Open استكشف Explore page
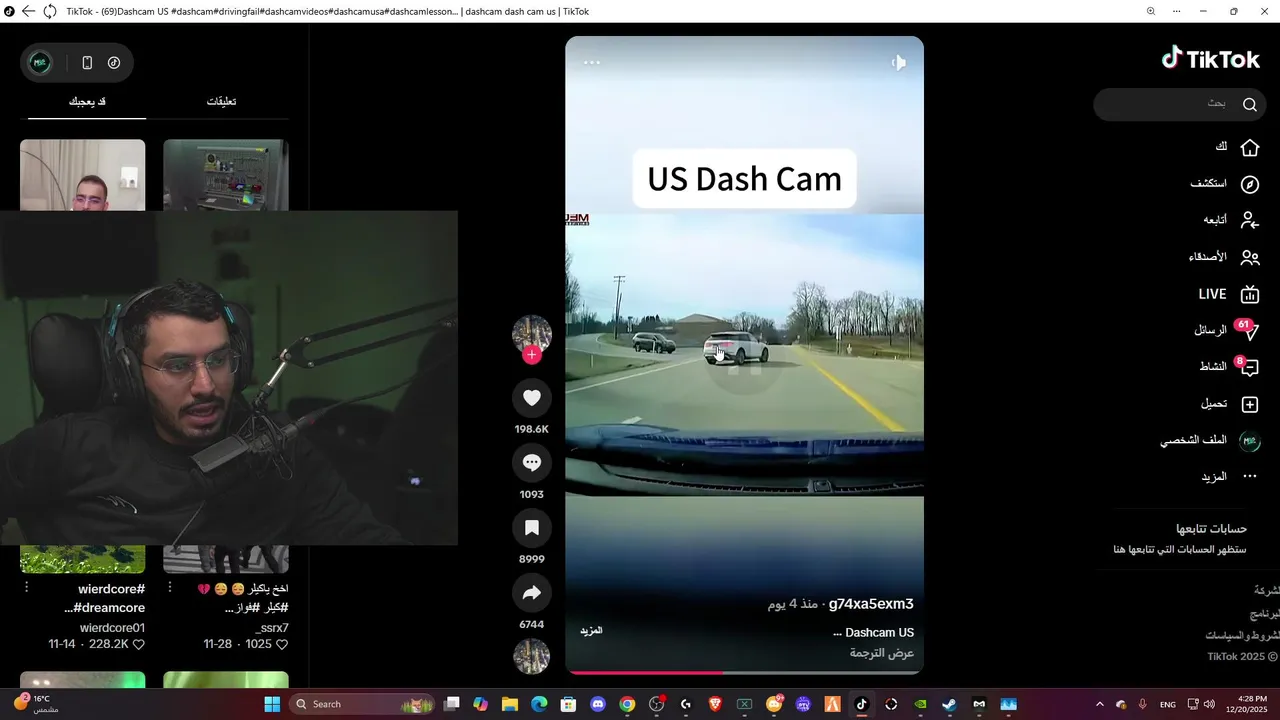The height and width of the screenshot is (720, 1280). tap(1224, 184)
